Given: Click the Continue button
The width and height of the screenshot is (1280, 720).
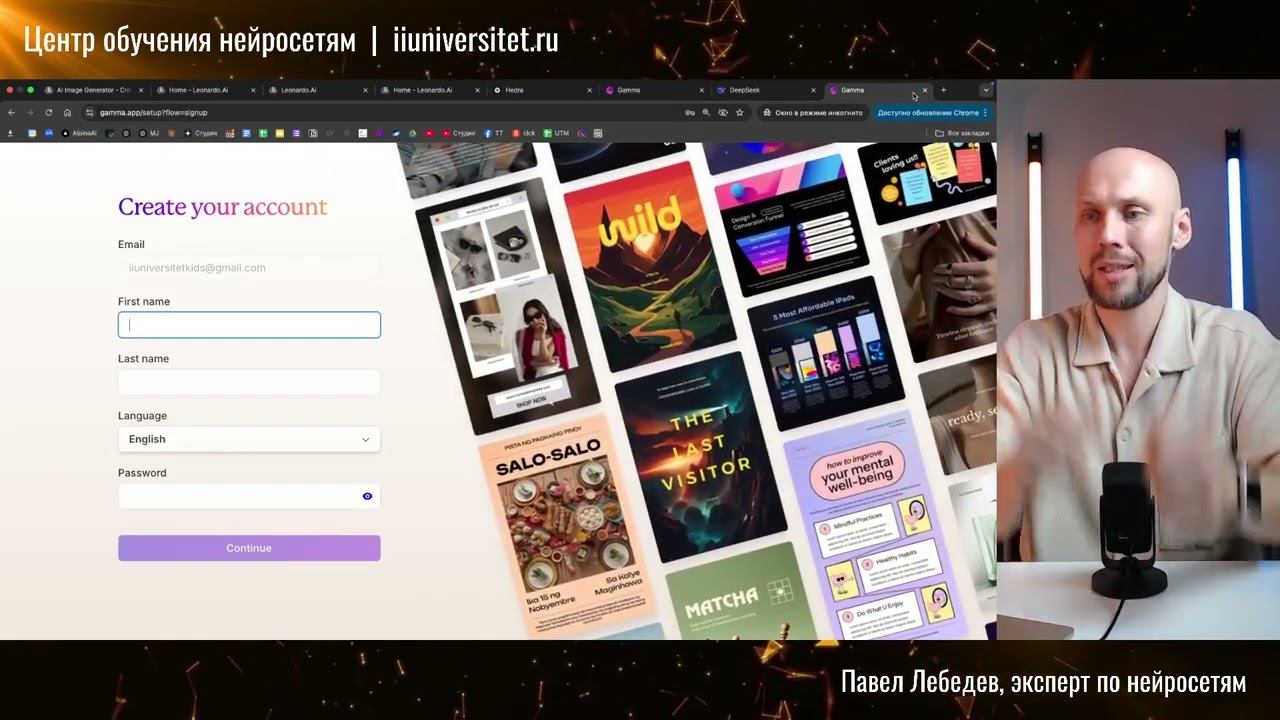Looking at the screenshot, I should tap(249, 548).
